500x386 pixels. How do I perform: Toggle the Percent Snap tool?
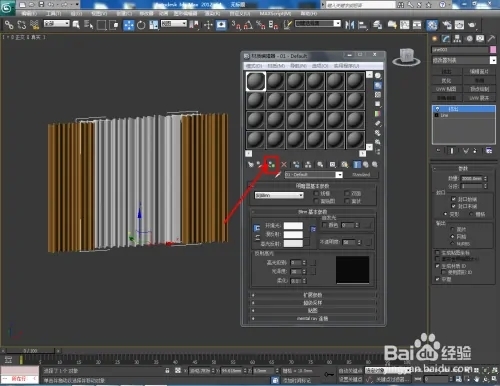pos(261,25)
